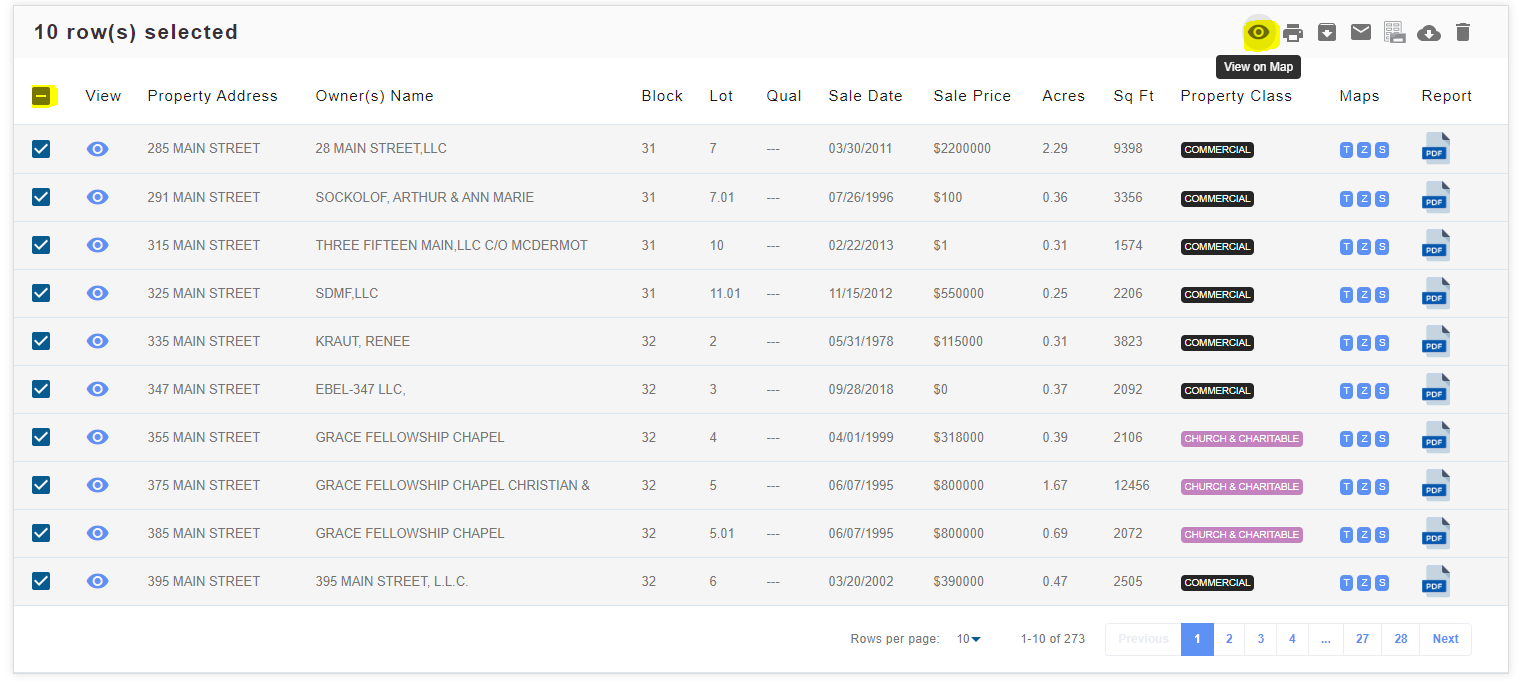
Task: Click the T map badge for 335 MAIN STREET
Action: (1347, 342)
